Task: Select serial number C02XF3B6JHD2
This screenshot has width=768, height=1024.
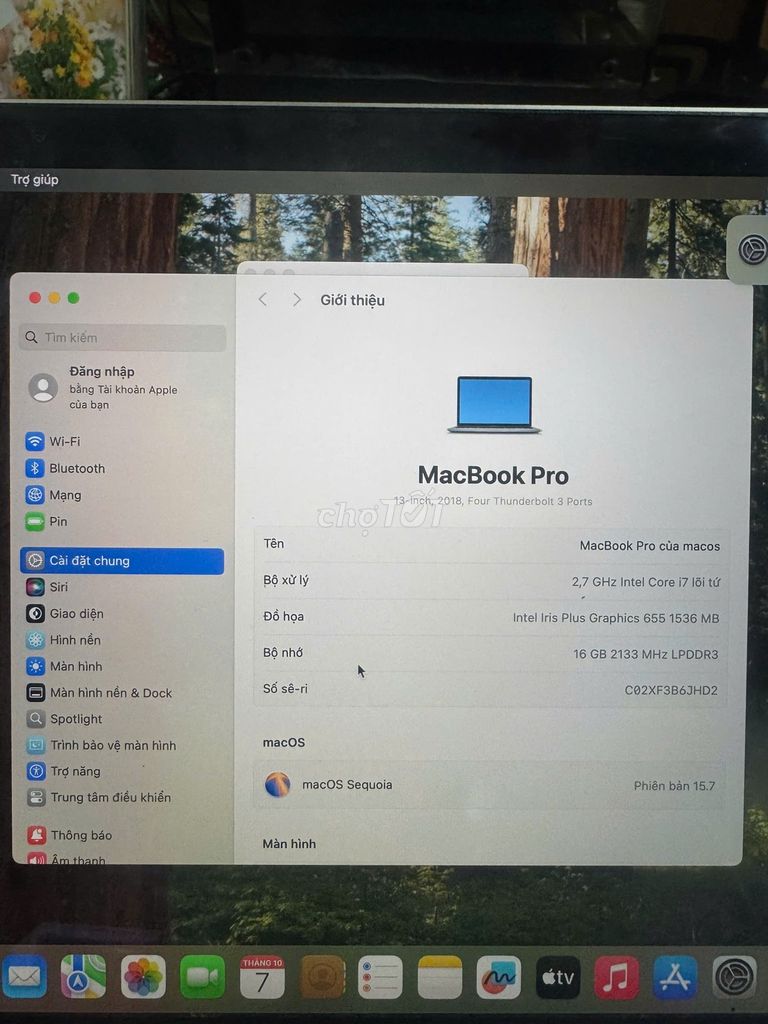Action: pyautogui.click(x=671, y=690)
